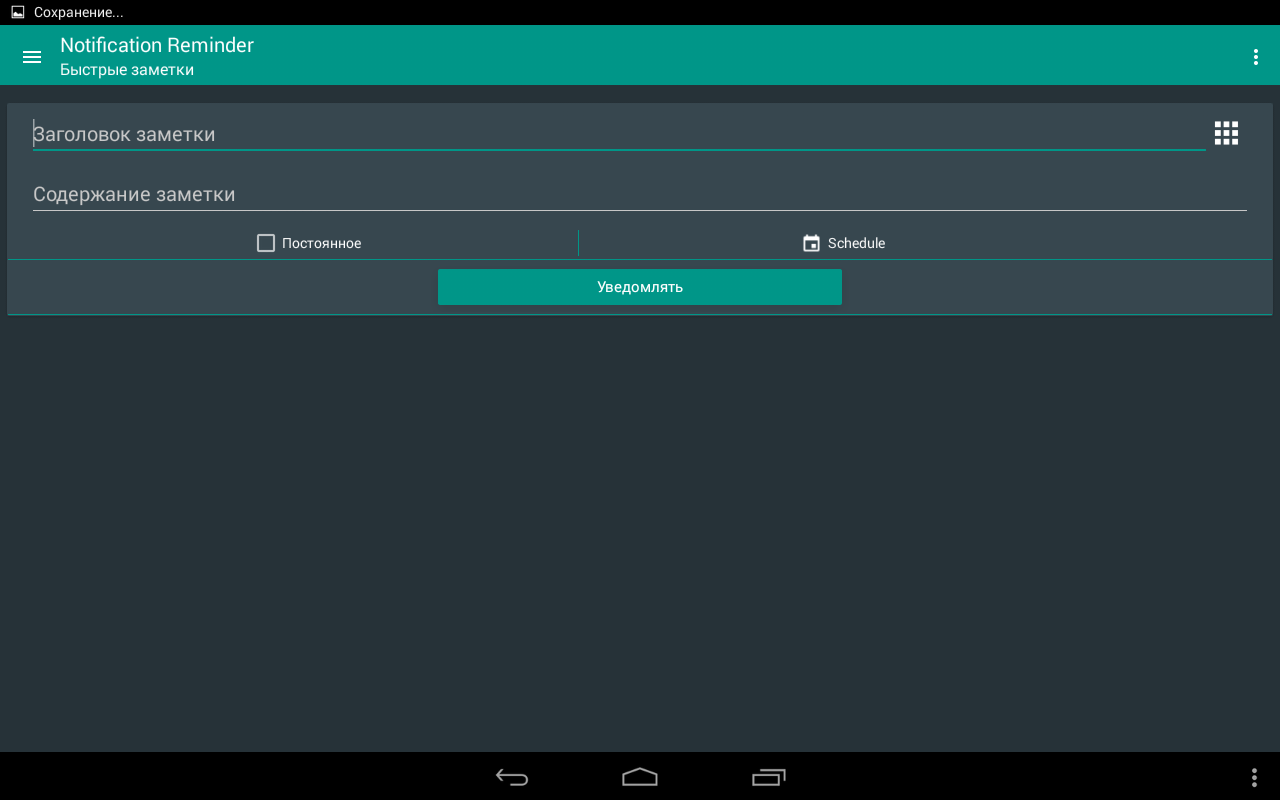
Task: Open the hamburger navigation menu
Action: point(32,57)
